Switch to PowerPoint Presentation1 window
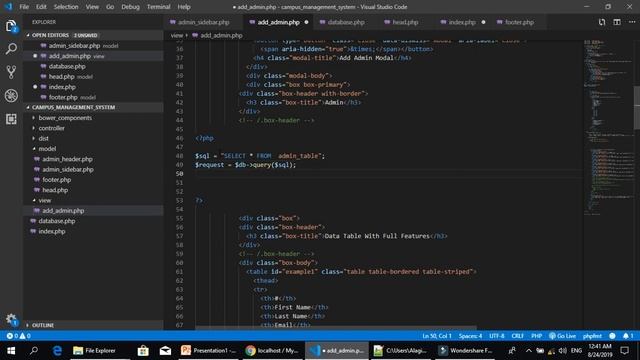 tap(208, 351)
